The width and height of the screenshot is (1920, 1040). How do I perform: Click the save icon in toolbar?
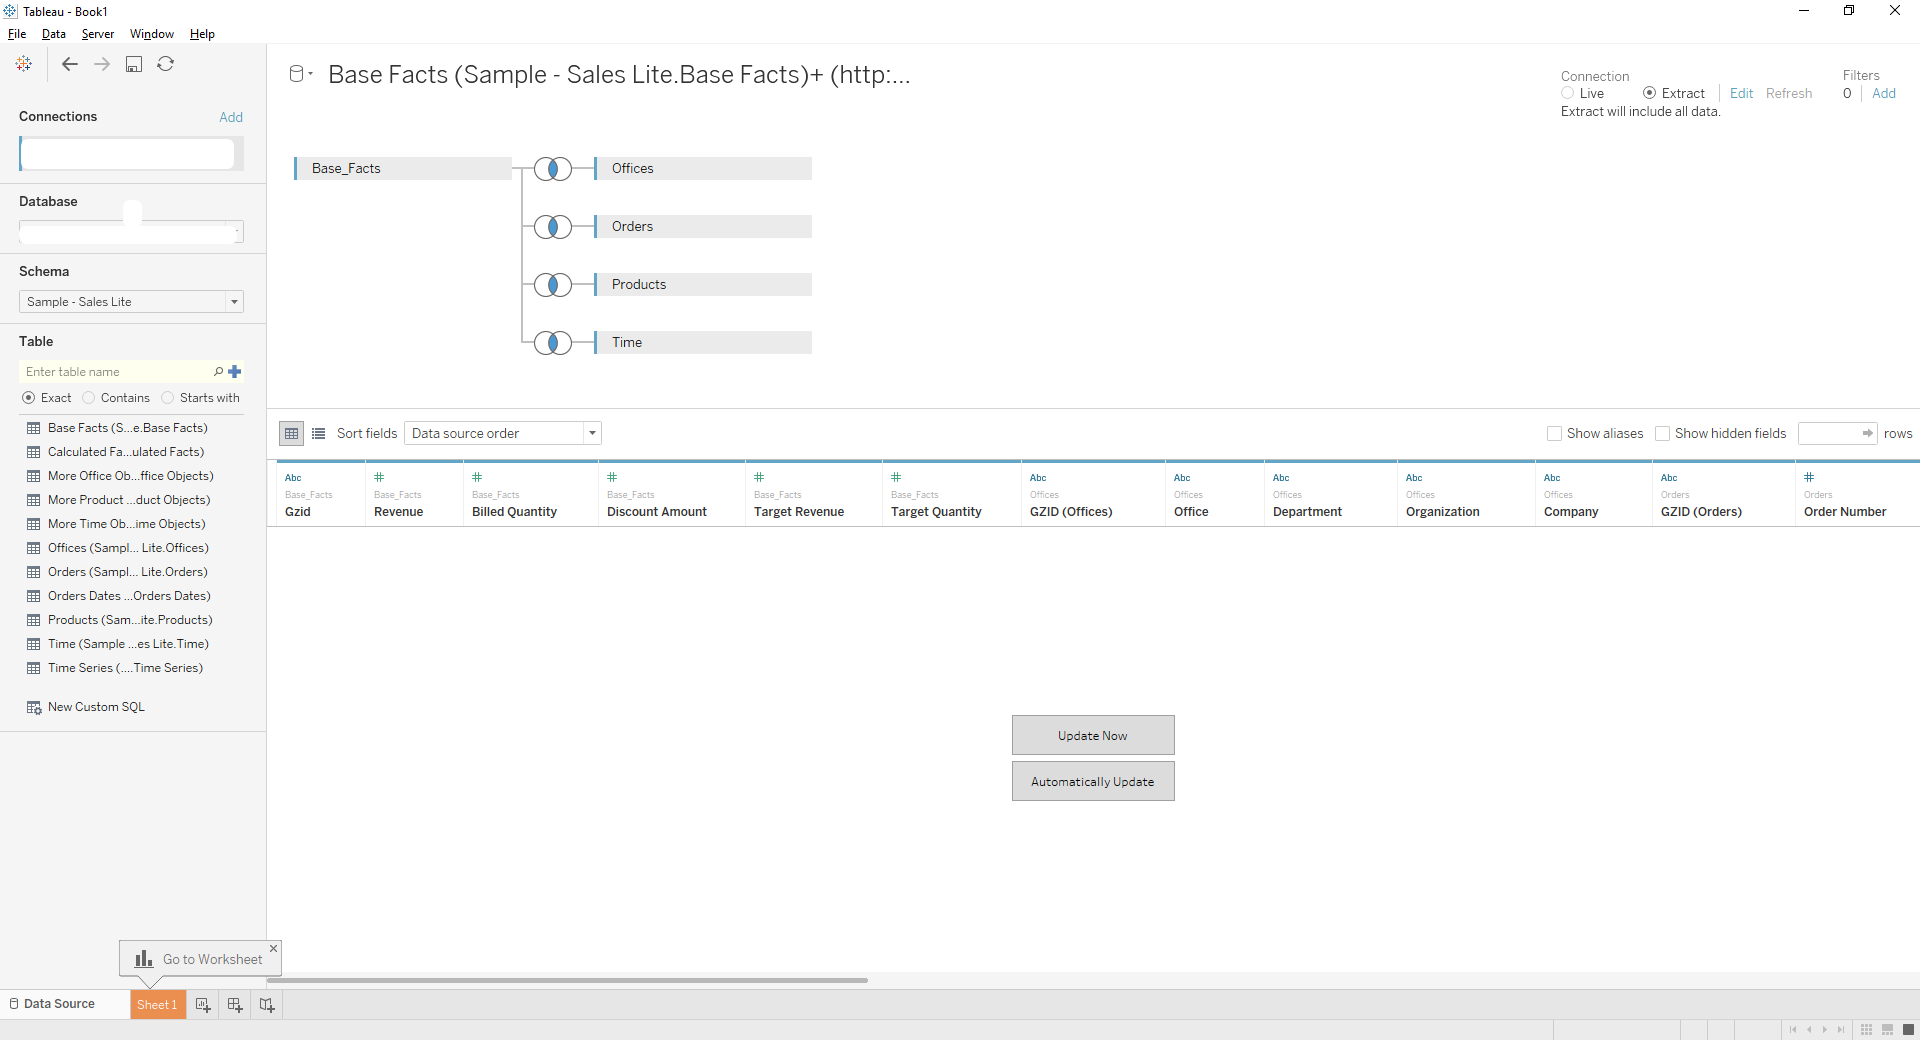coord(134,64)
